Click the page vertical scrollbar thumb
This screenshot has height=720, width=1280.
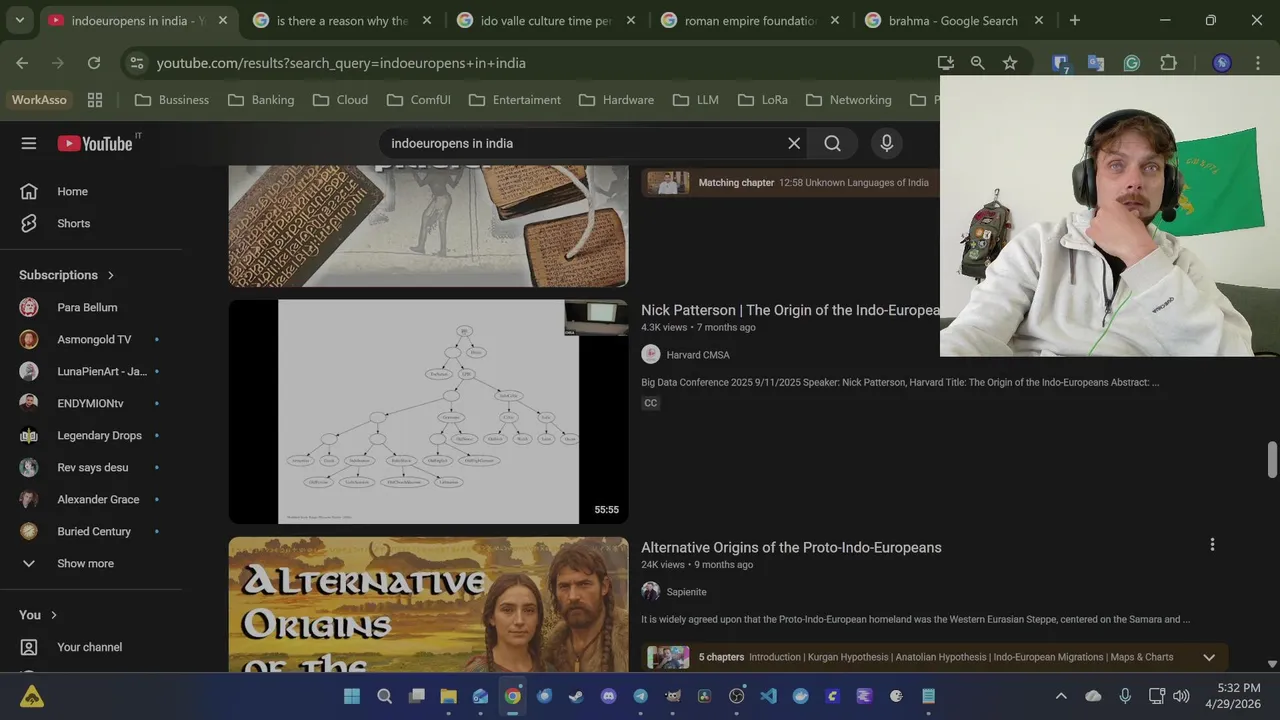1272,460
